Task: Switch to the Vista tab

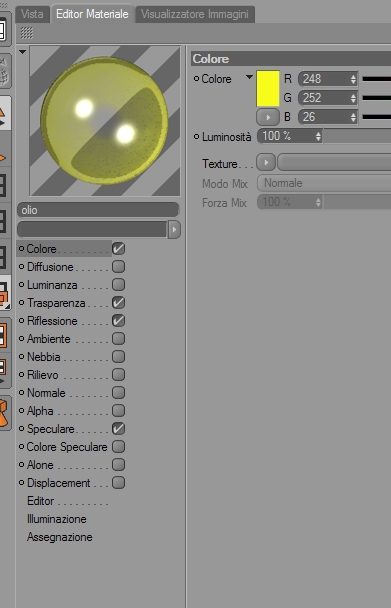Action: [32, 15]
